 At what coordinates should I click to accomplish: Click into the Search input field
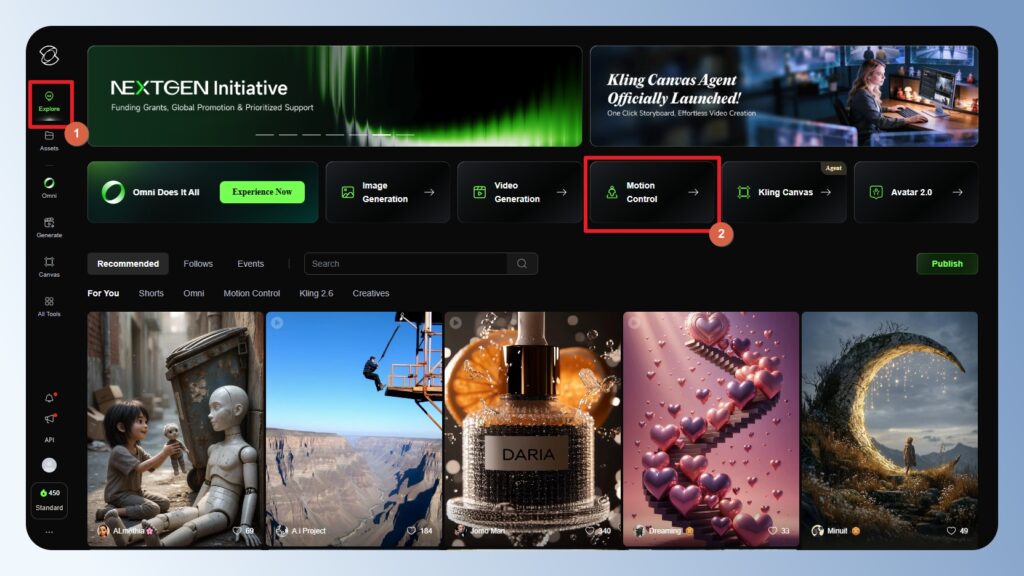(405, 264)
